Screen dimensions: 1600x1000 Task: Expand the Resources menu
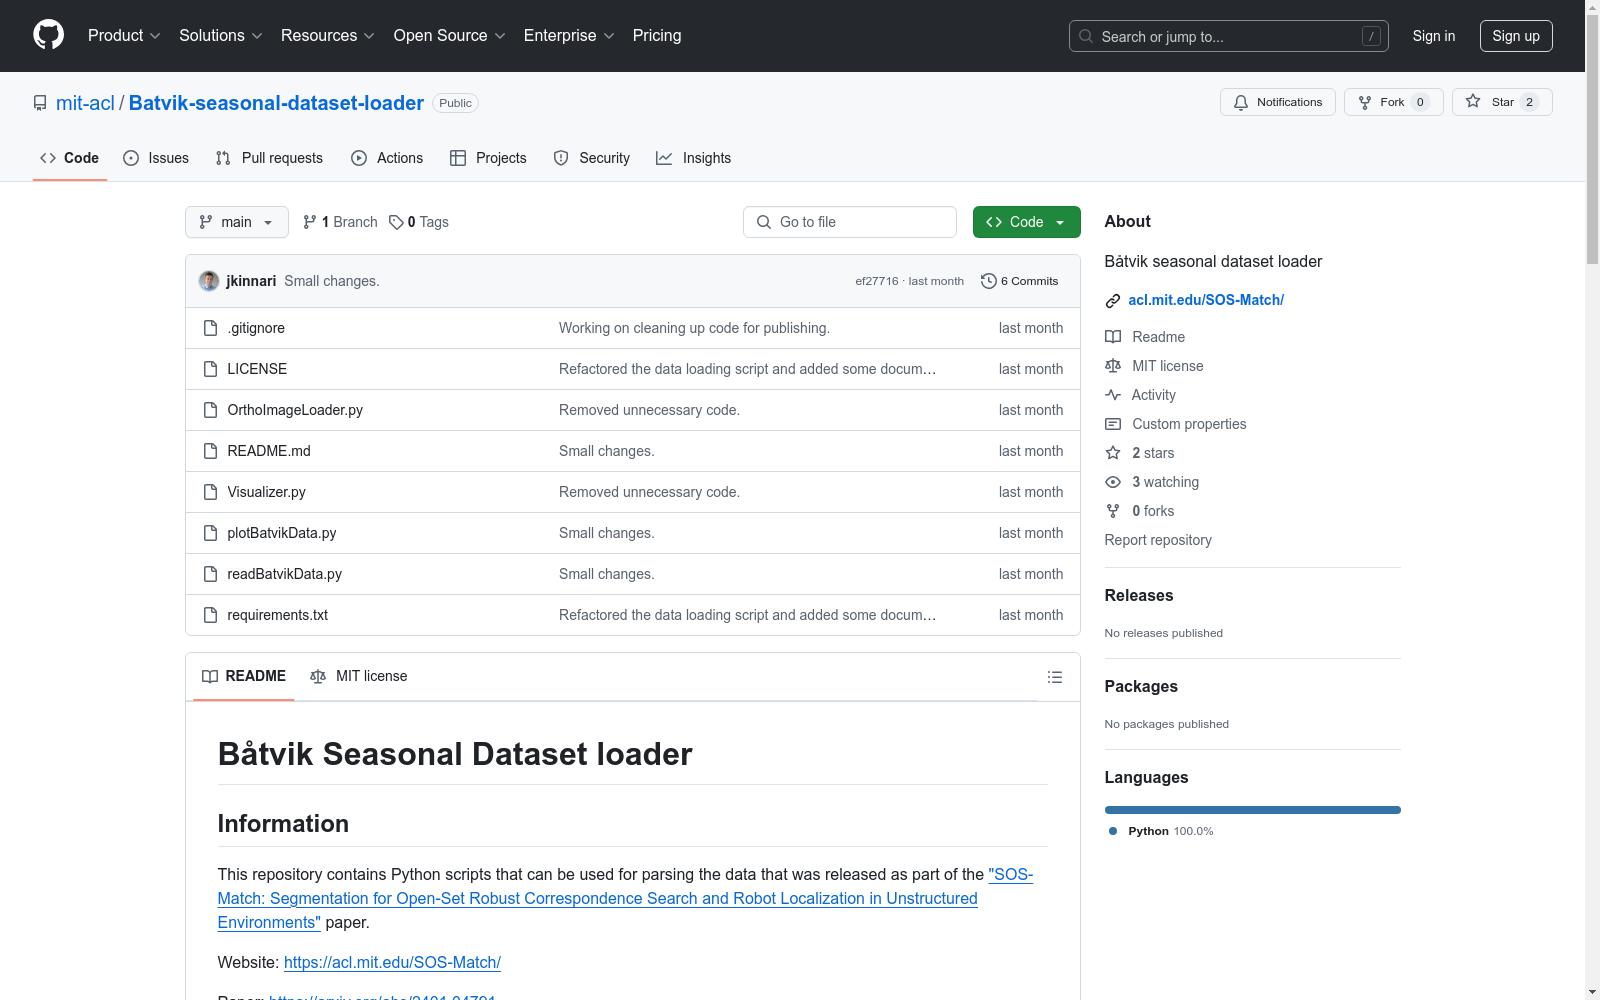(x=328, y=36)
